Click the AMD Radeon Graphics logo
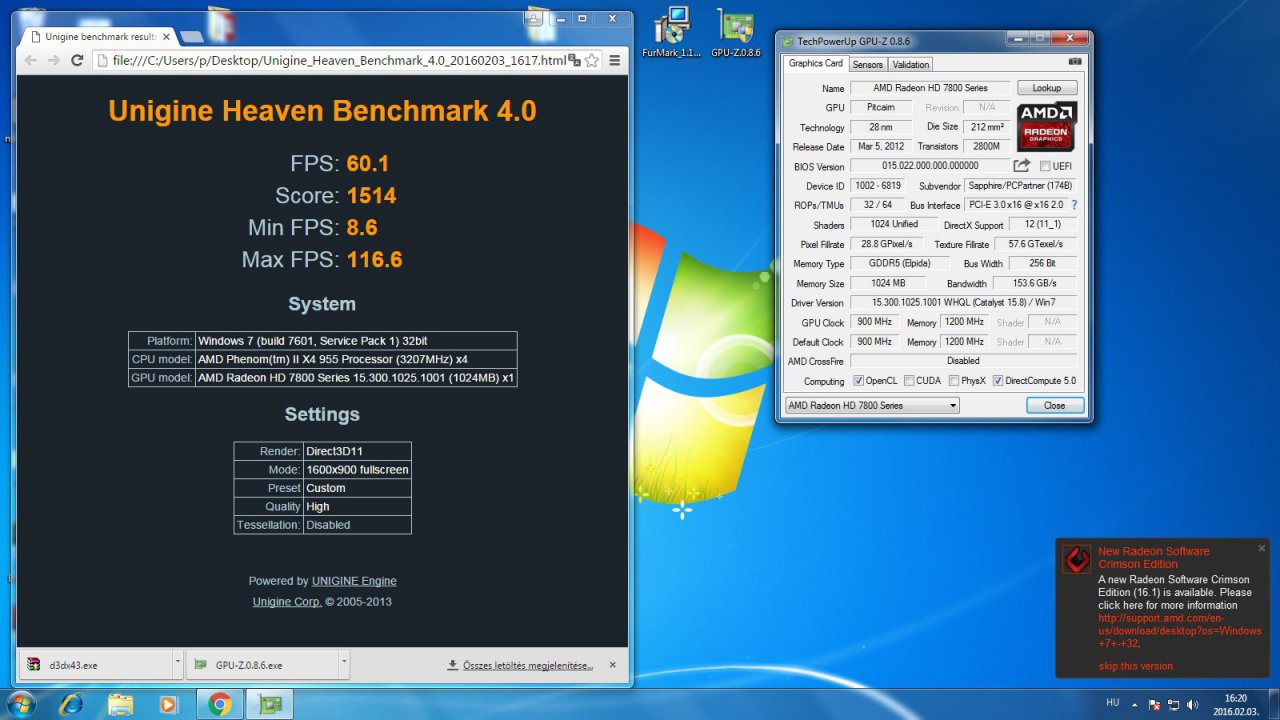Image resolution: width=1280 pixels, height=720 pixels. [1047, 127]
